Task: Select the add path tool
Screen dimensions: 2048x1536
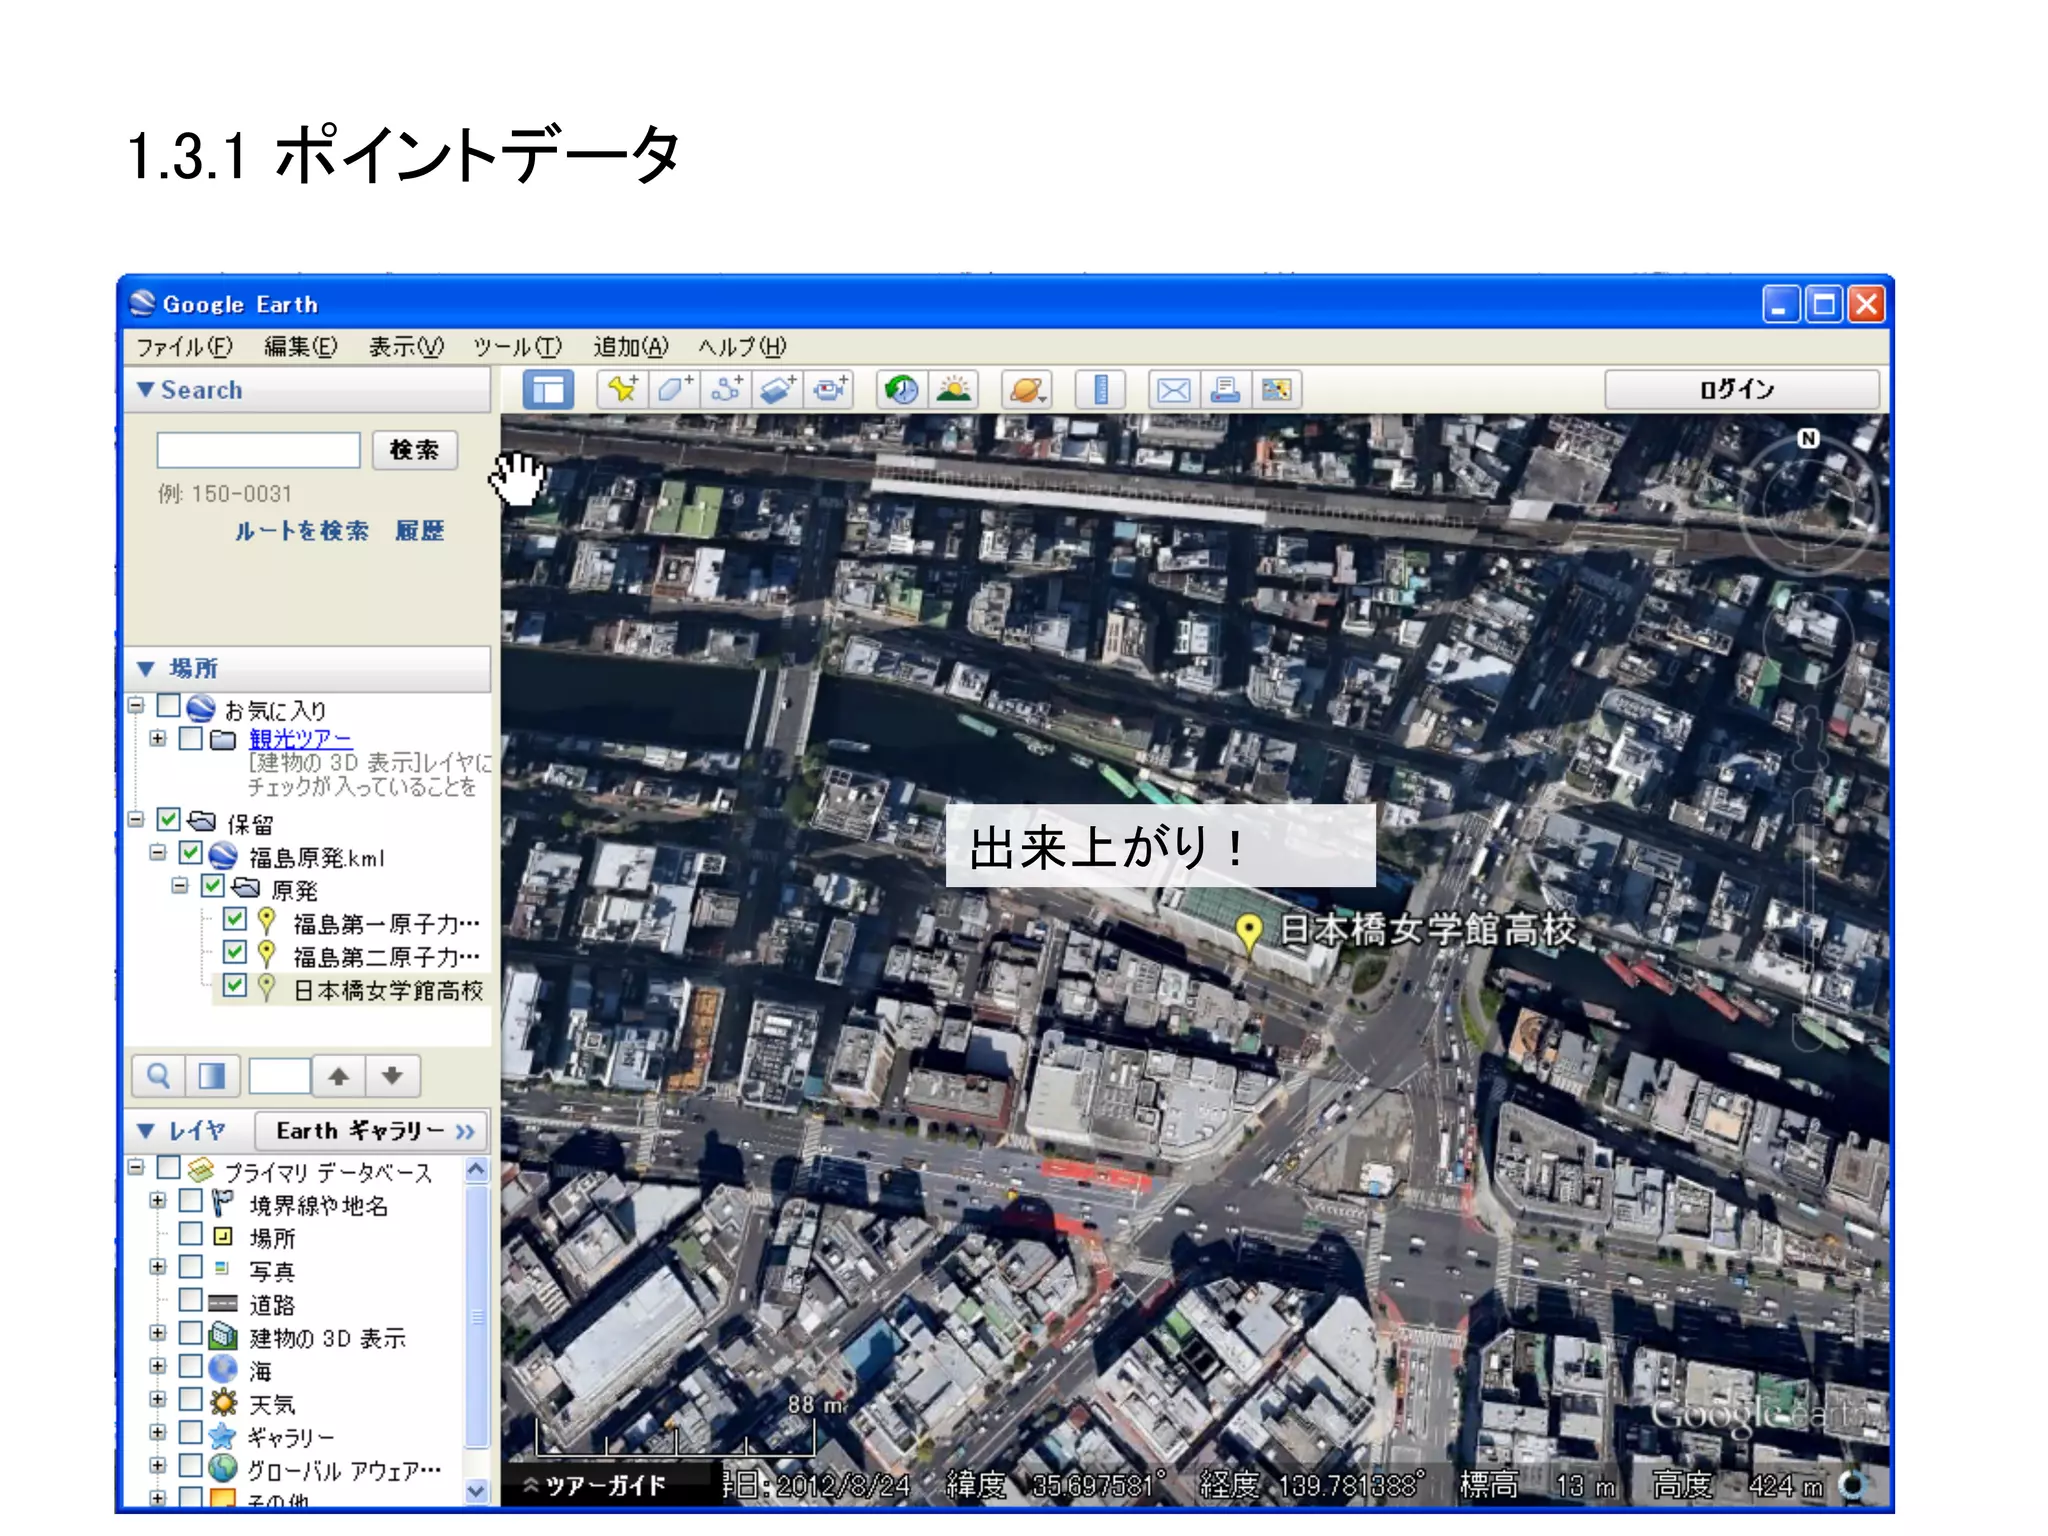Action: click(727, 390)
